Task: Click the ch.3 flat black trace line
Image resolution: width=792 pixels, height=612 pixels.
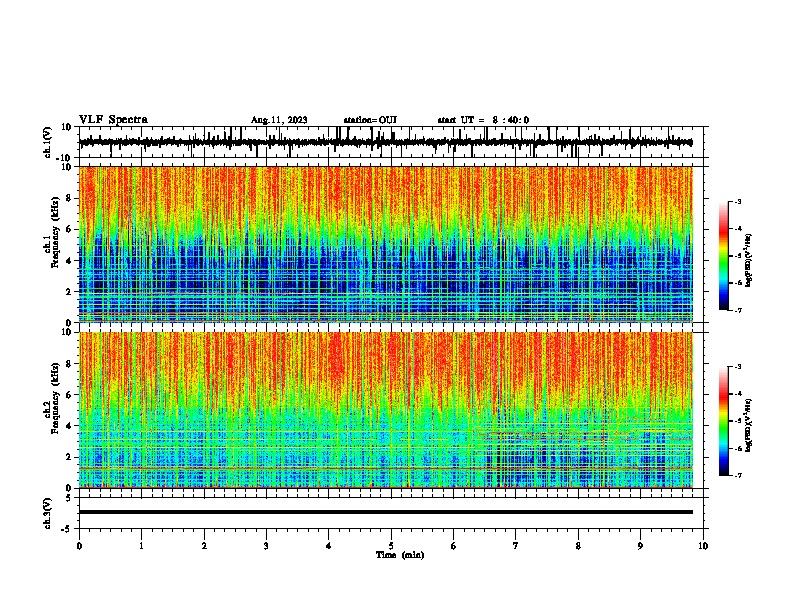Action: (x=385, y=512)
